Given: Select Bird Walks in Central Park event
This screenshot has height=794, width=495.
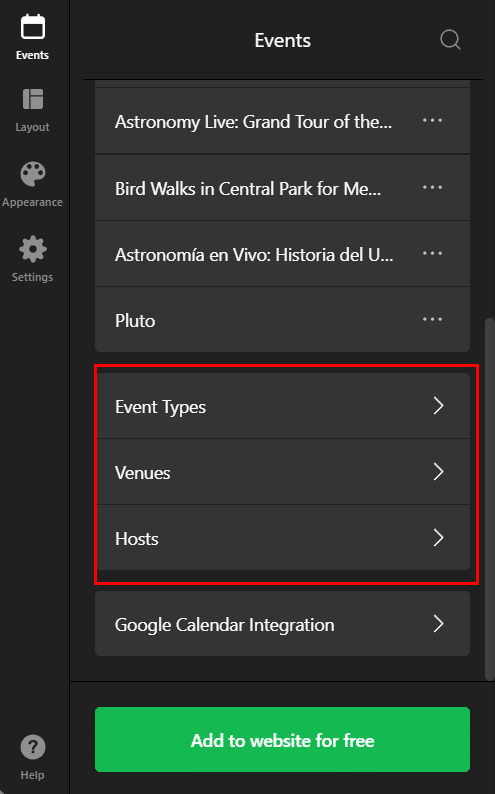Looking at the screenshot, I should click(x=282, y=188).
